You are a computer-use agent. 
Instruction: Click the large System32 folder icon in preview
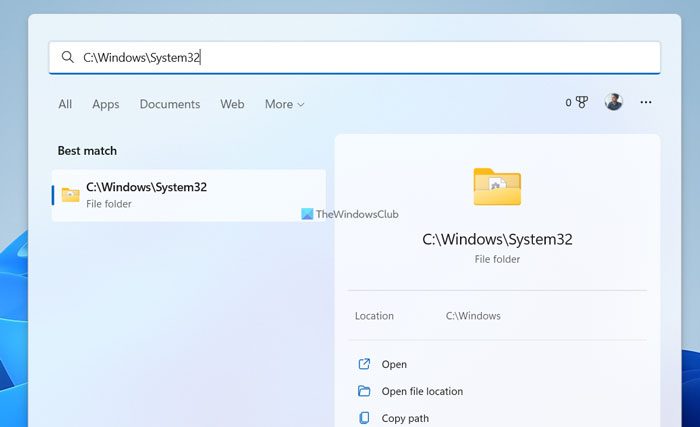point(496,187)
